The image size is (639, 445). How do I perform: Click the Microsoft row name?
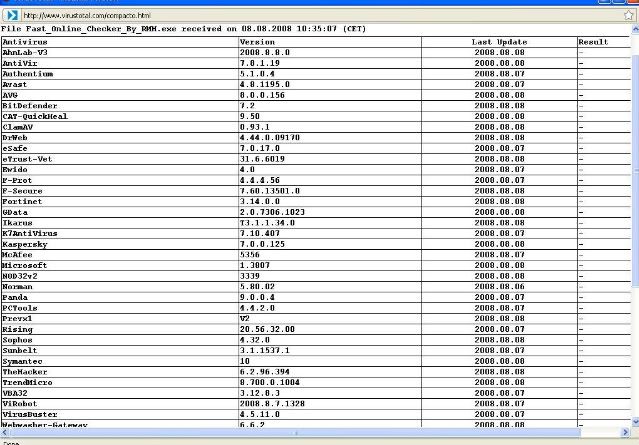[25, 265]
